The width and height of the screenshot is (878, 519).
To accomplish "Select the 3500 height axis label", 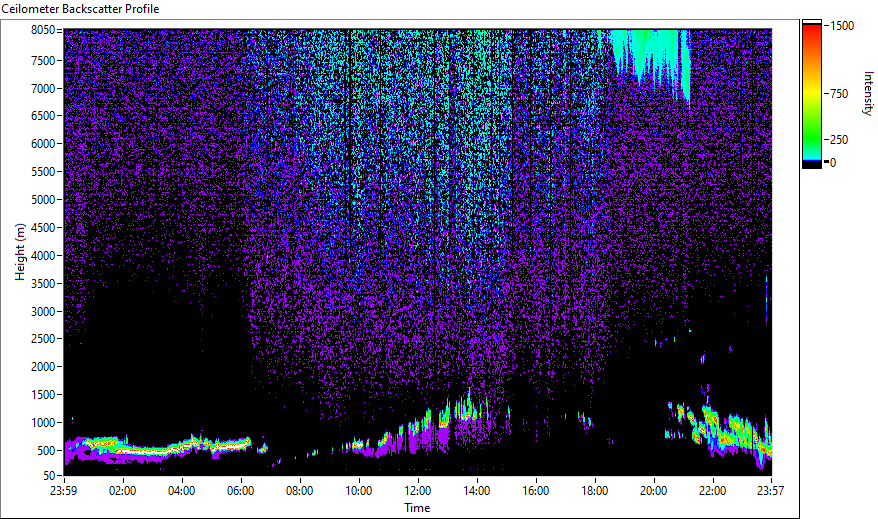I will [x=43, y=284].
